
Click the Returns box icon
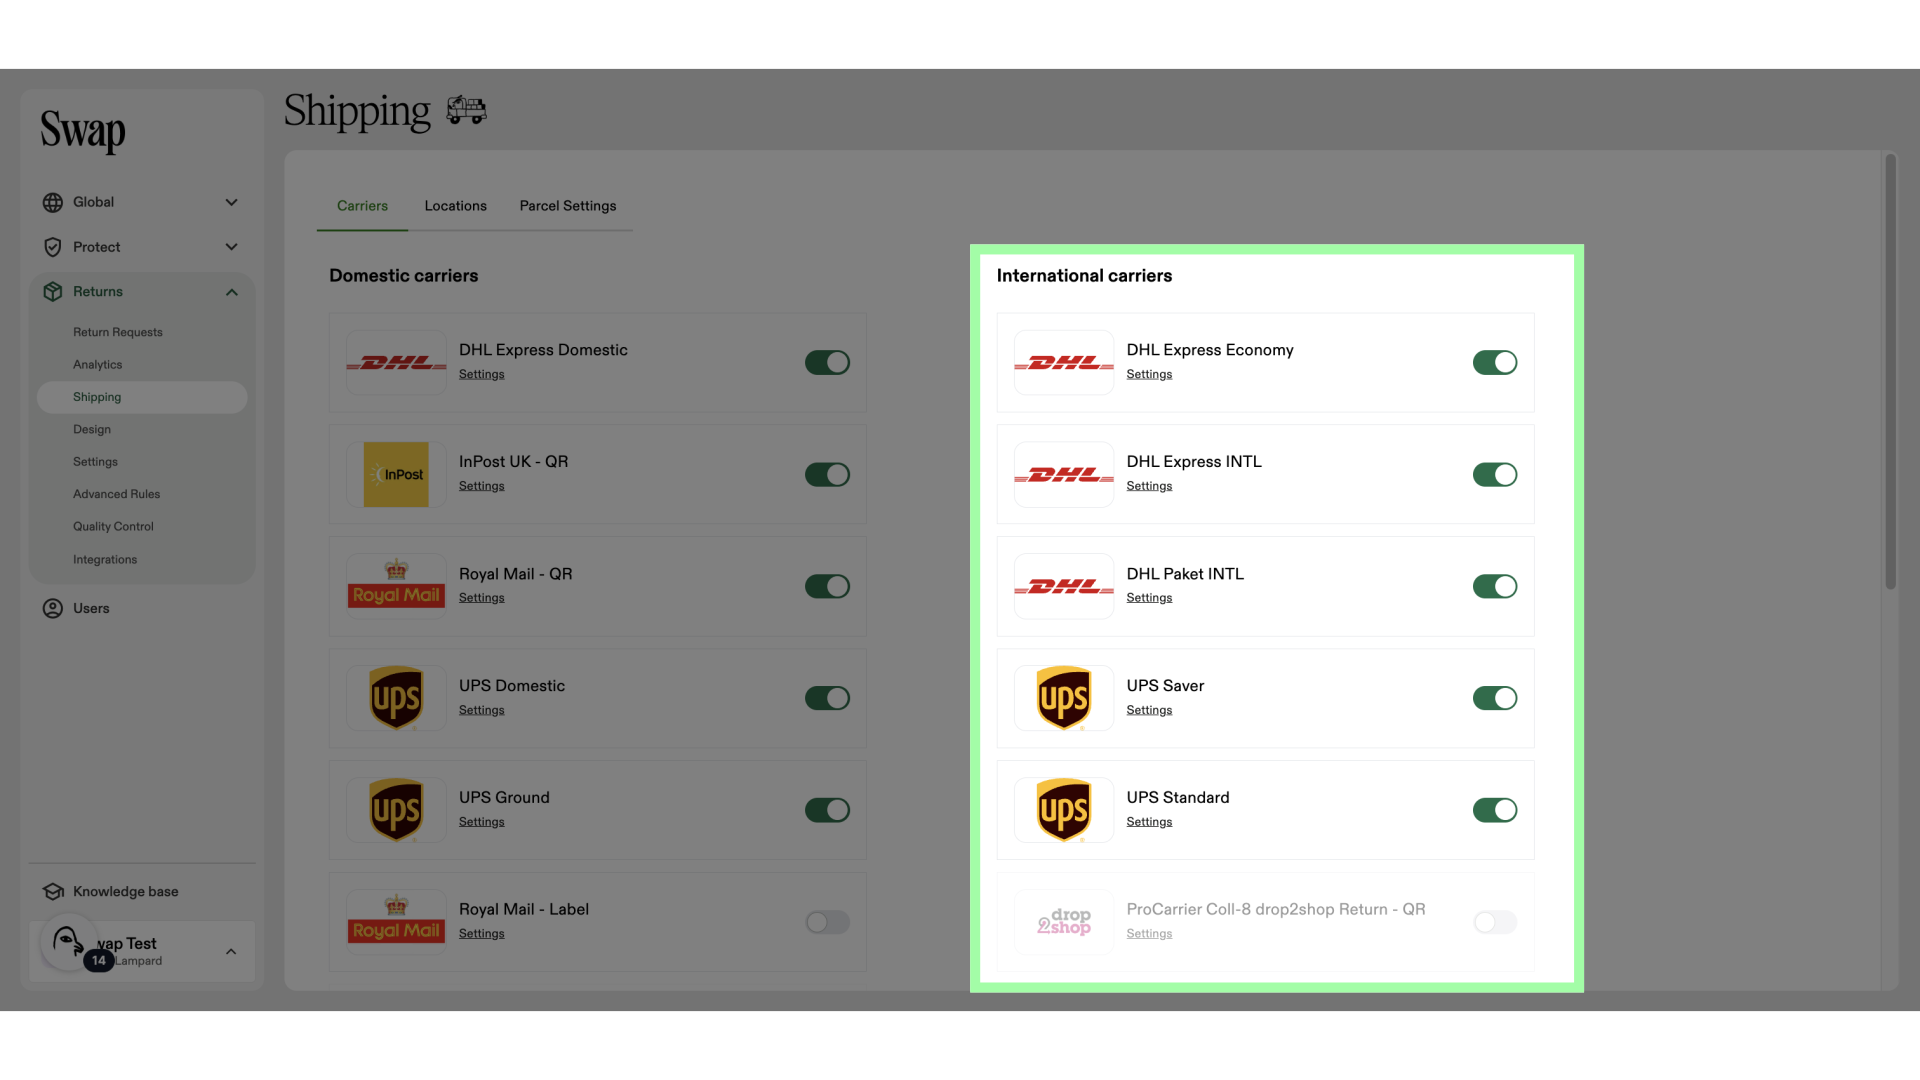pyautogui.click(x=53, y=292)
